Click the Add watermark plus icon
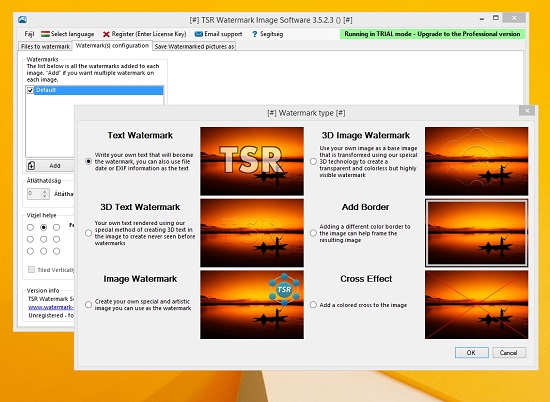 point(31,166)
